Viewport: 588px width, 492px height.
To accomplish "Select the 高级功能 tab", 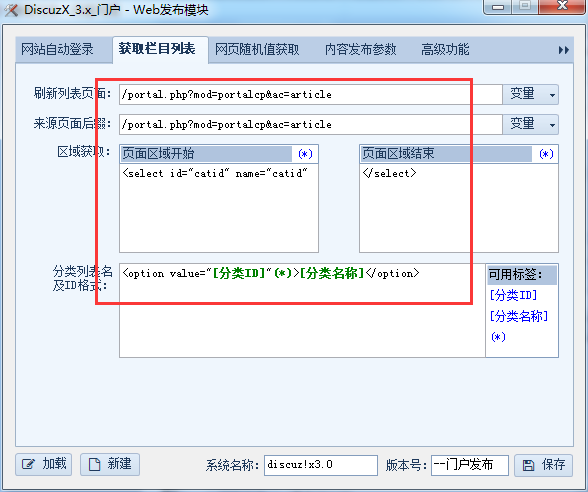I will coord(445,49).
